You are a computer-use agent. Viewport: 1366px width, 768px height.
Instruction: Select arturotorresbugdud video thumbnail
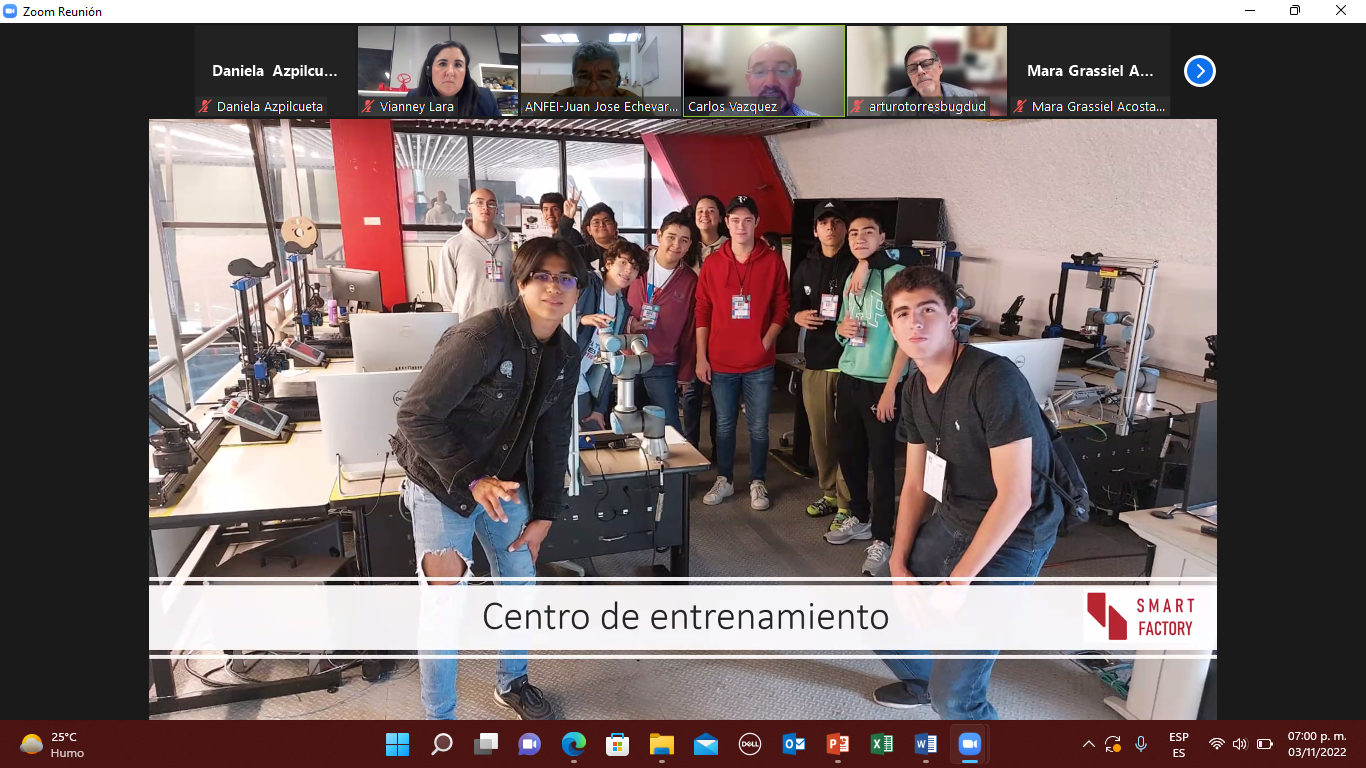[927, 71]
